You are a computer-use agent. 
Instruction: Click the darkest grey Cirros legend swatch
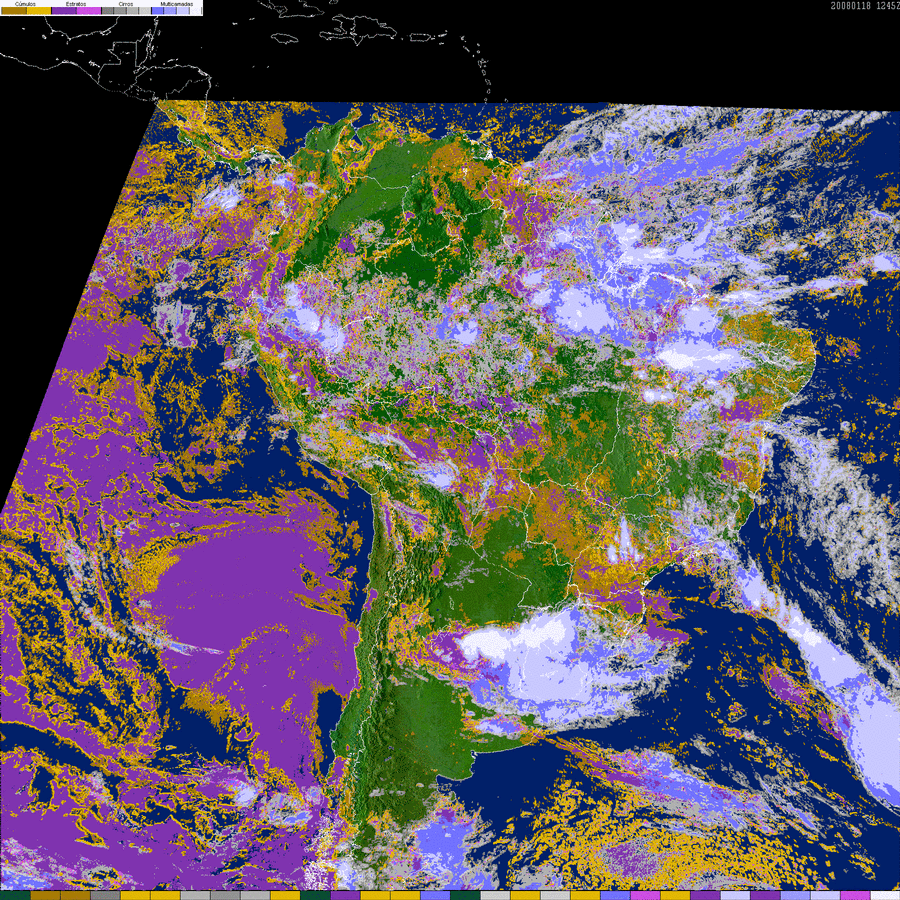pos(107,10)
